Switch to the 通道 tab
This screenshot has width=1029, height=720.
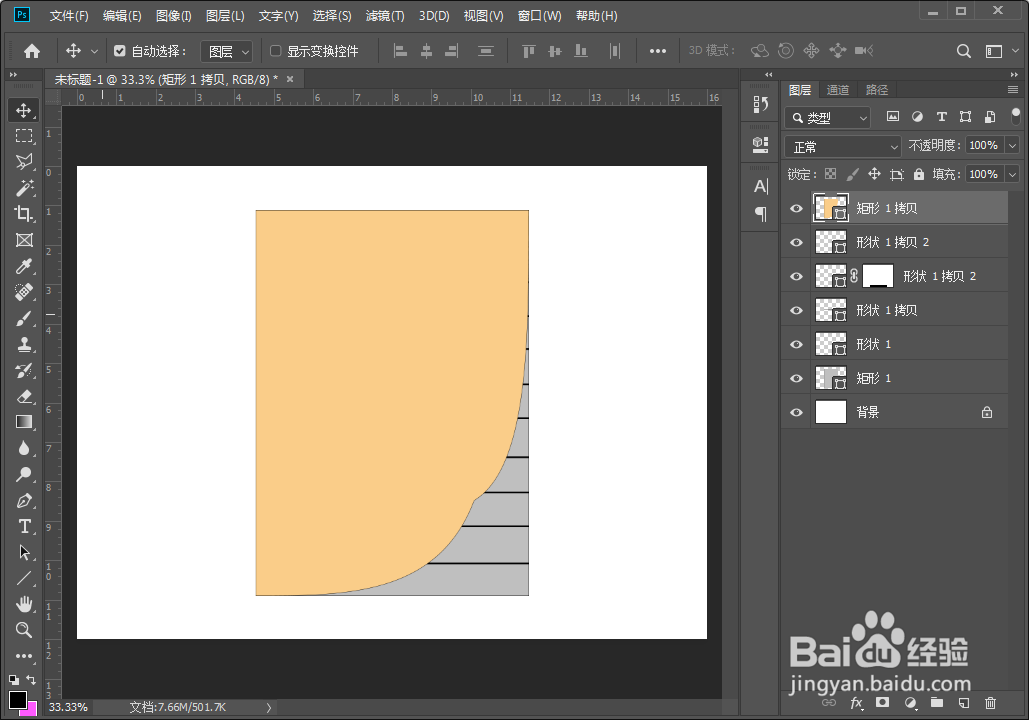click(837, 90)
